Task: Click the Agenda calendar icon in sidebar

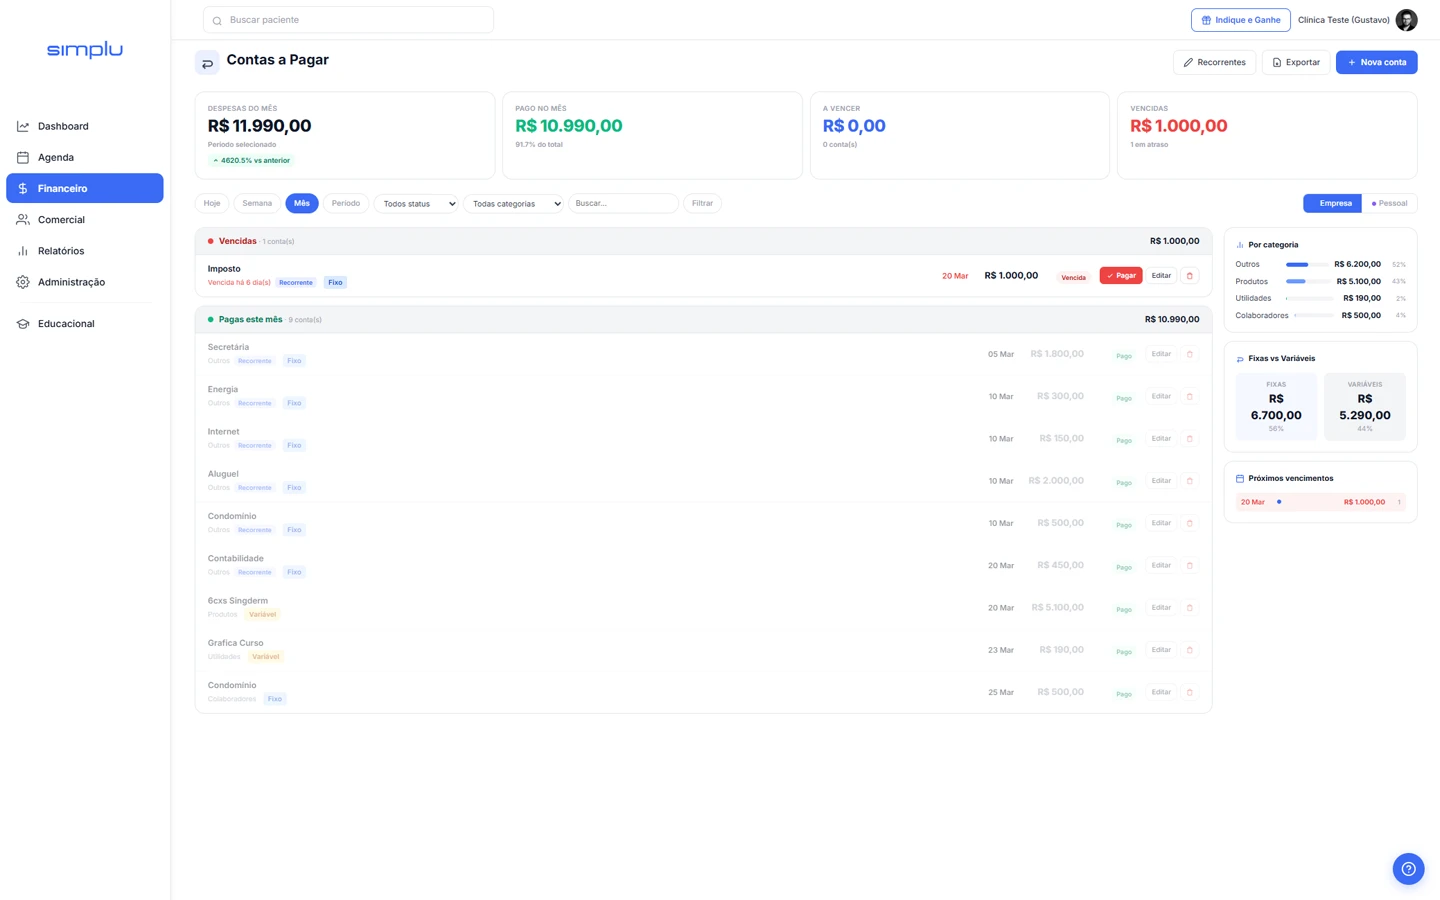Action: [x=23, y=157]
